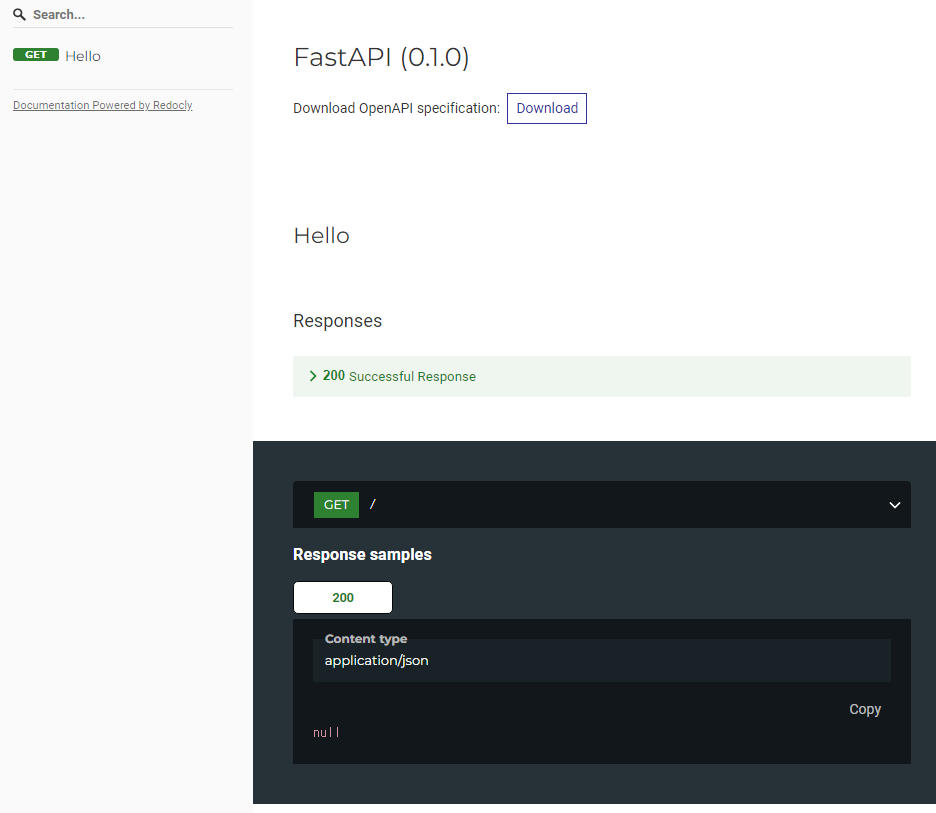Click the search magnifier icon
The height and width of the screenshot is (813, 936).
point(19,14)
